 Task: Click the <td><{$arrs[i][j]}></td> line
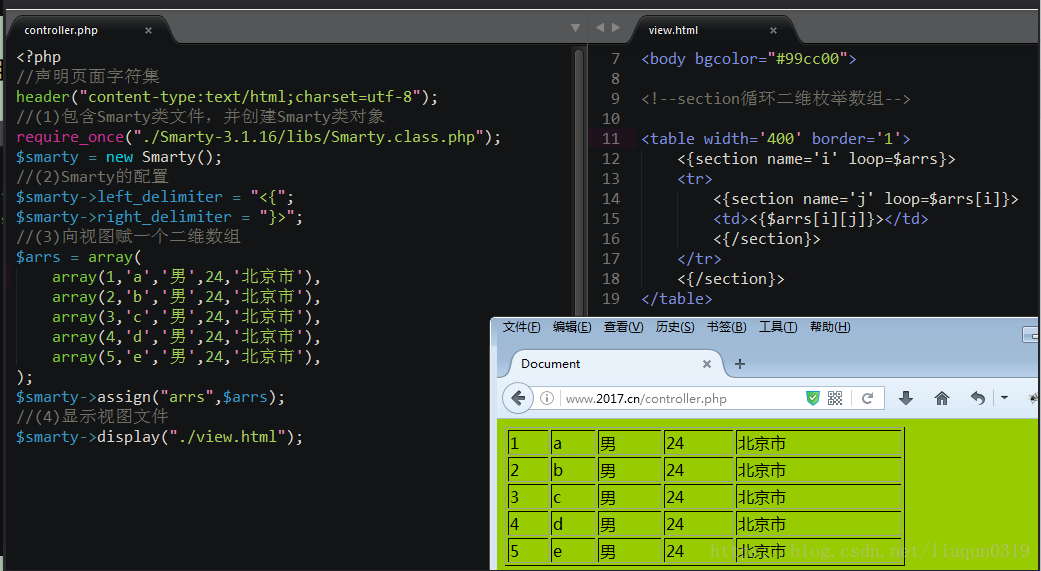tap(821, 218)
